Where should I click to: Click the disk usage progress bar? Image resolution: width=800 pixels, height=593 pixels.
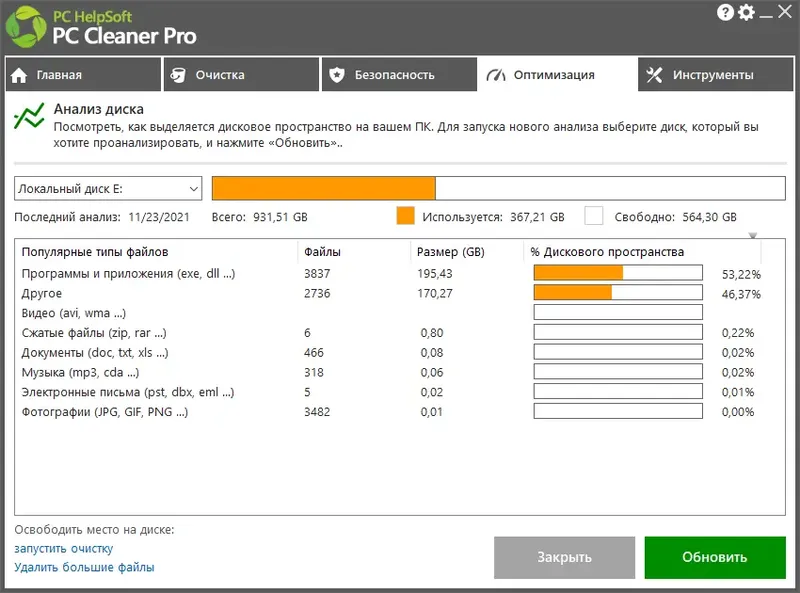pyautogui.click(x=498, y=188)
